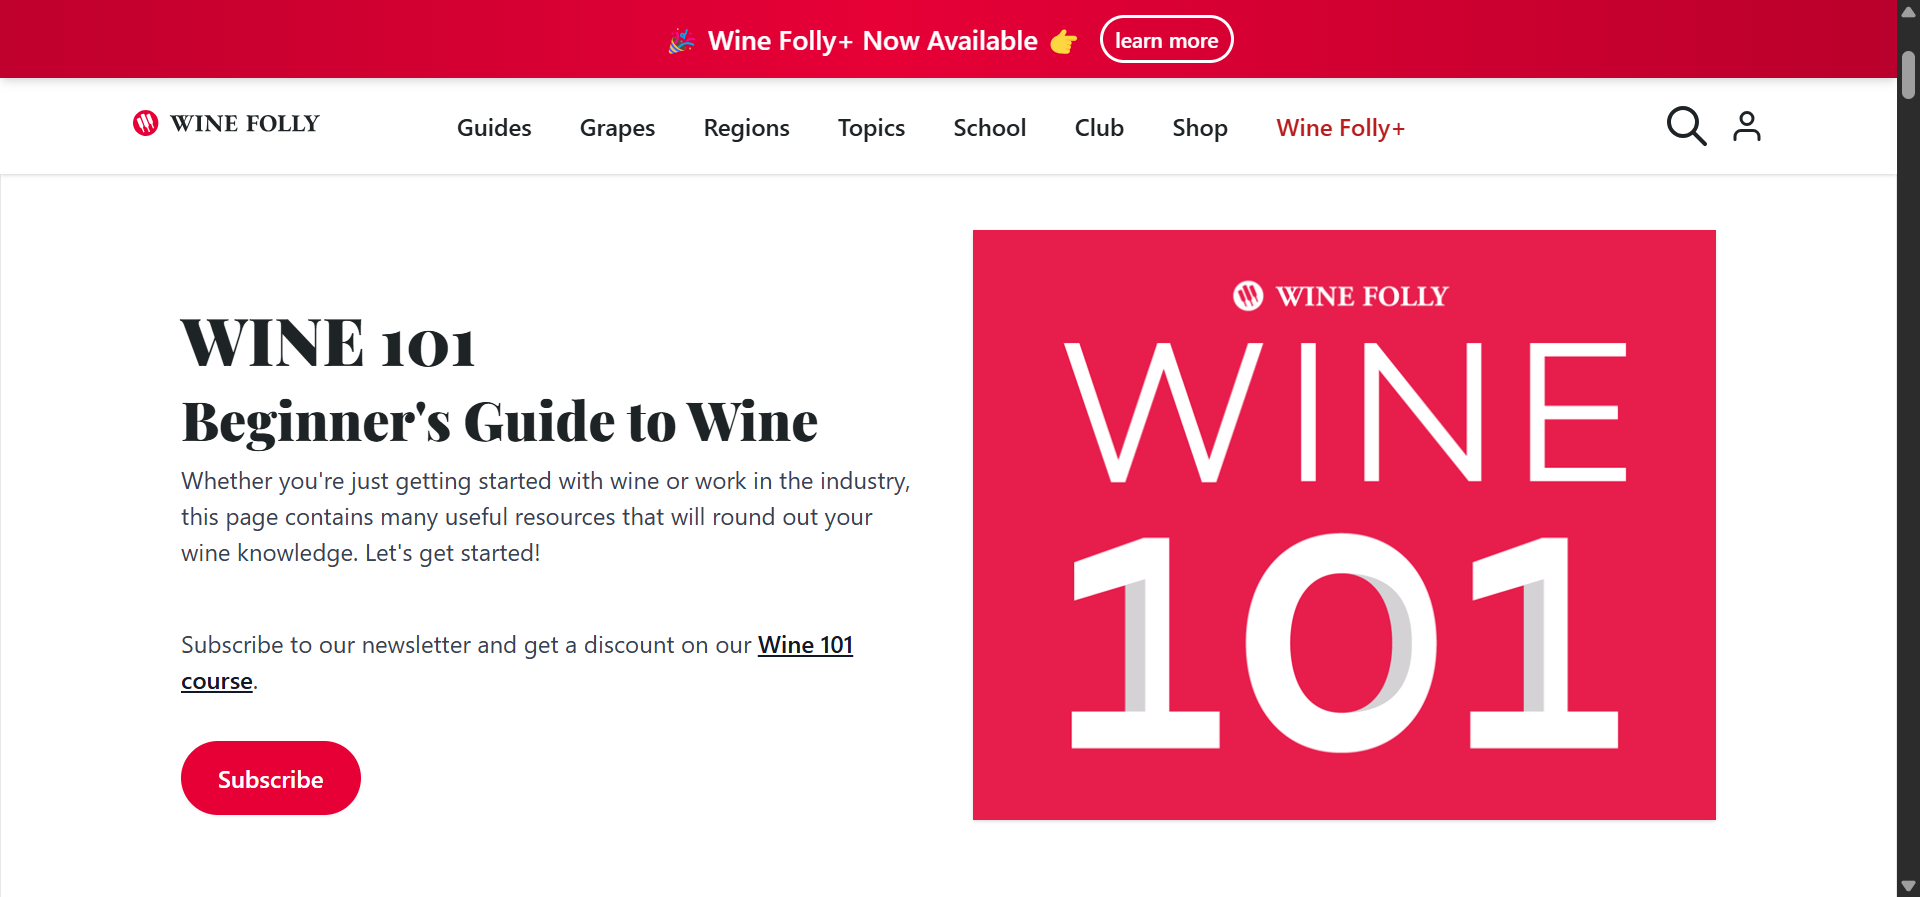
Task: Open the search magnifier icon
Action: click(1686, 126)
